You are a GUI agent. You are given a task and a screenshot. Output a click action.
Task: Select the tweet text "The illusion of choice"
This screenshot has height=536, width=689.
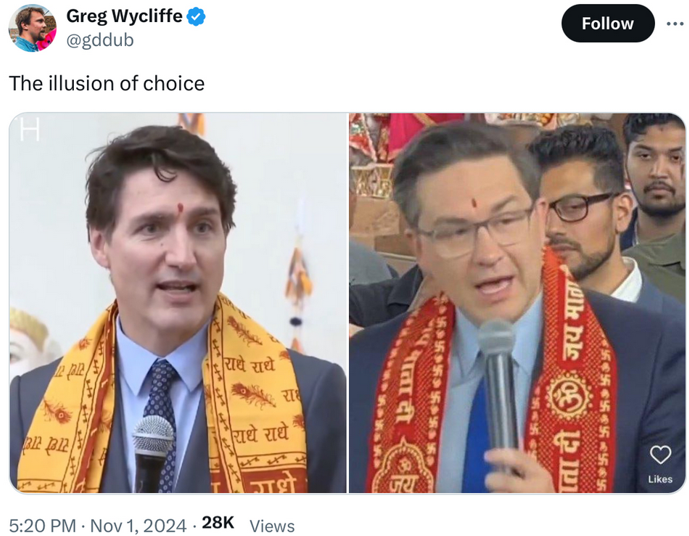click(x=107, y=83)
